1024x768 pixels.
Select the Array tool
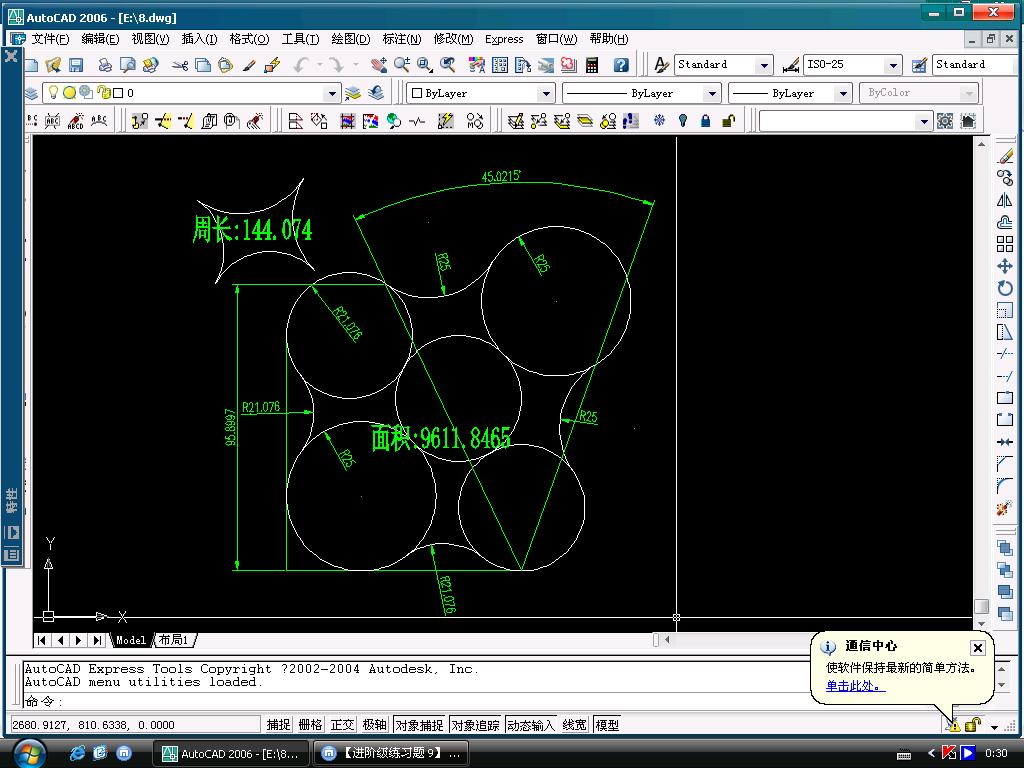tap(1005, 244)
